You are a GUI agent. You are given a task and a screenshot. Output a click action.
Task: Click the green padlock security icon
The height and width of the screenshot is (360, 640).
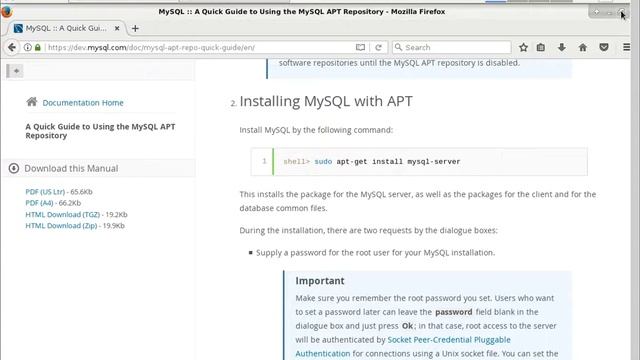tap(38, 47)
